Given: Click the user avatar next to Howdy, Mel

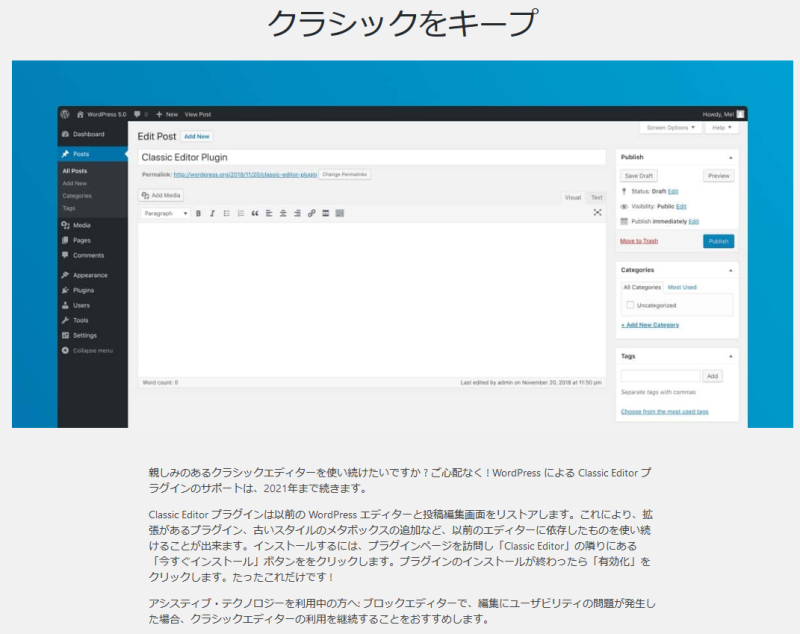Looking at the screenshot, I should click(x=740, y=114).
